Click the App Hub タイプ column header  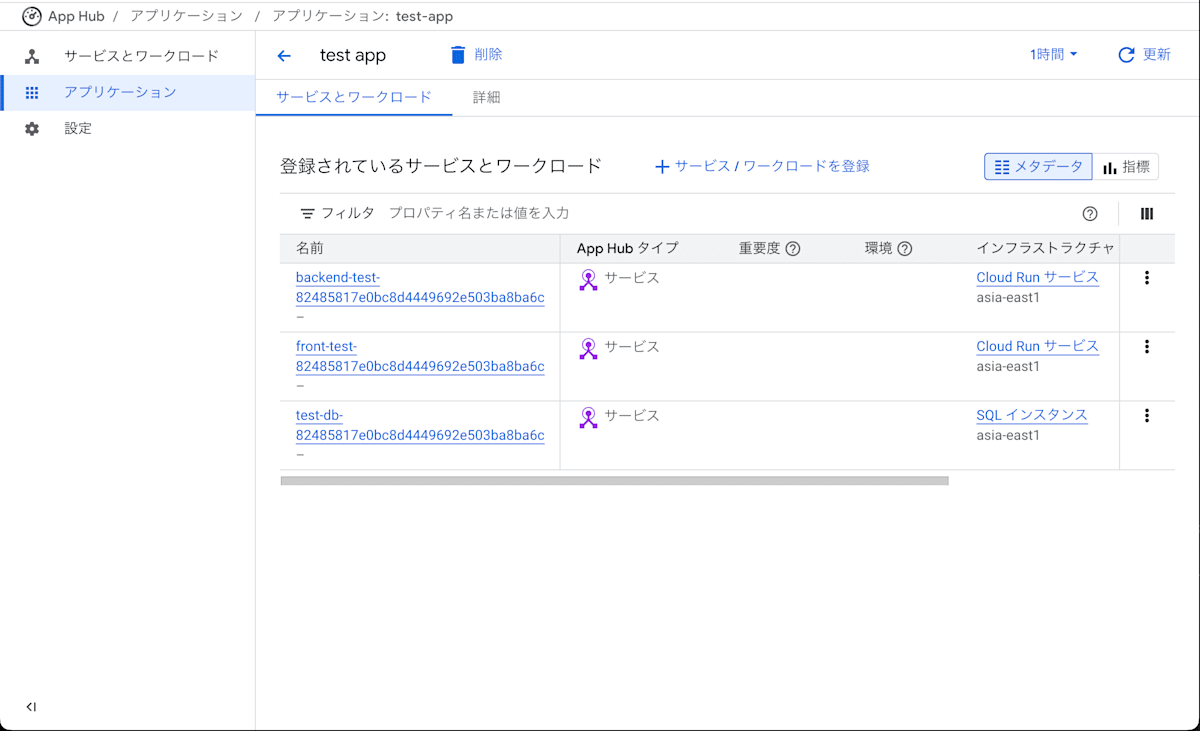tap(627, 248)
